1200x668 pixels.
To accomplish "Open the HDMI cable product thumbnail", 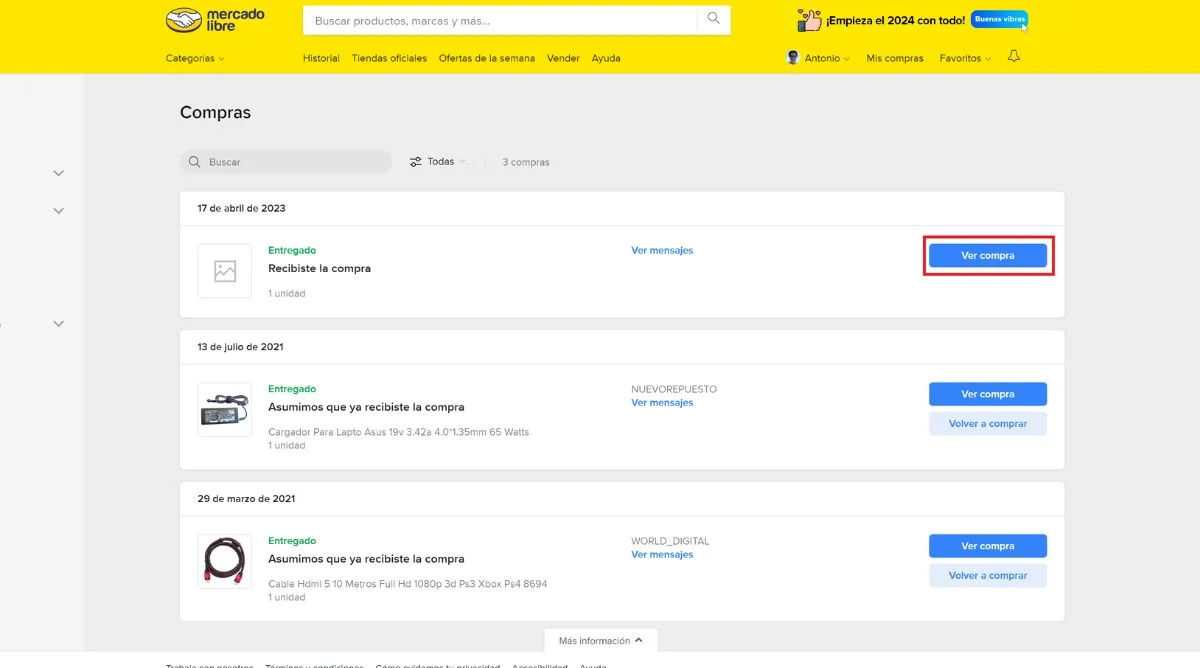I will (224, 562).
